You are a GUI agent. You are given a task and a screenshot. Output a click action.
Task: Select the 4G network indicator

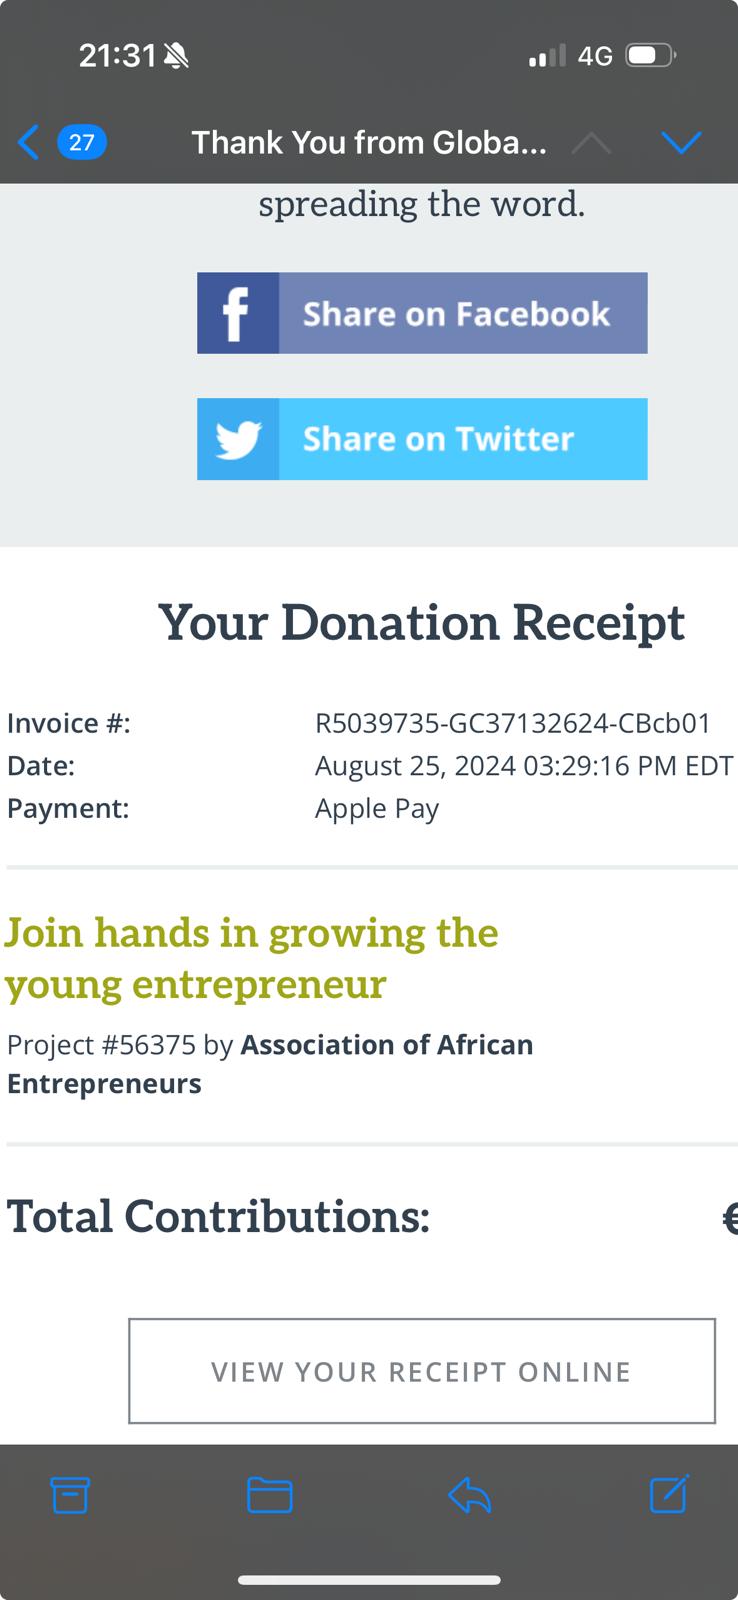pos(596,56)
